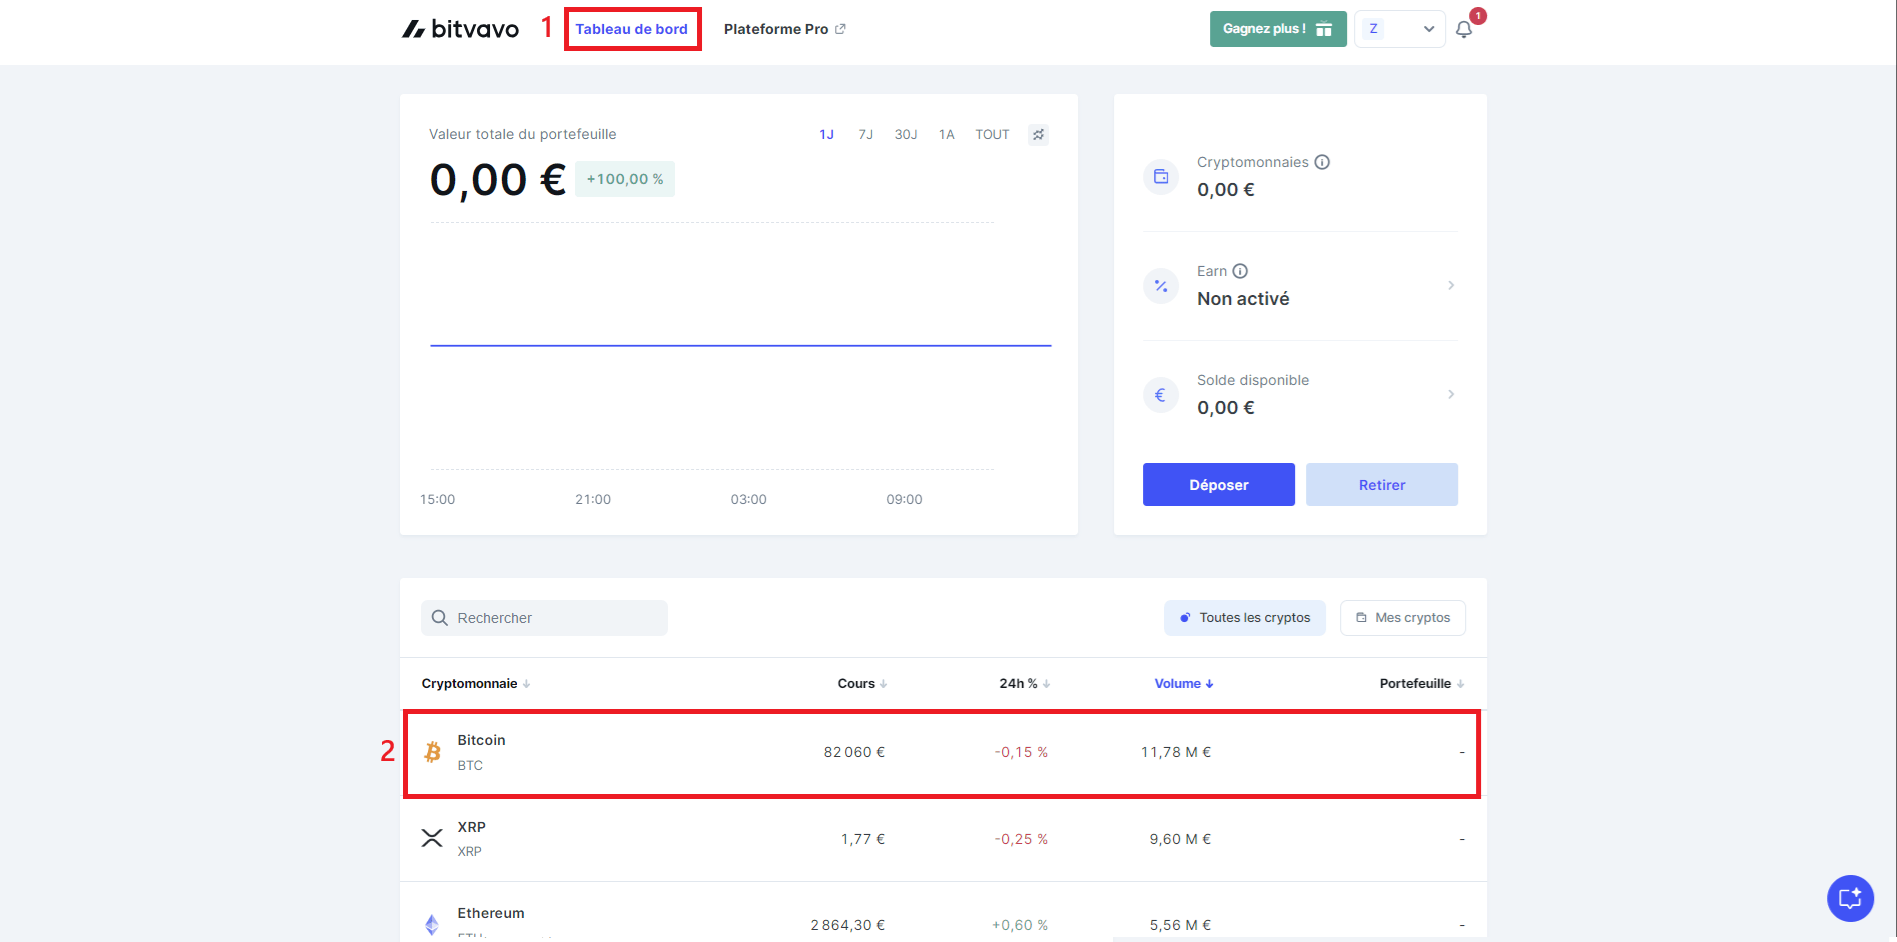Toggle the chart display icon beside TOUT
Viewport: 1897px width, 942px height.
(1038, 135)
